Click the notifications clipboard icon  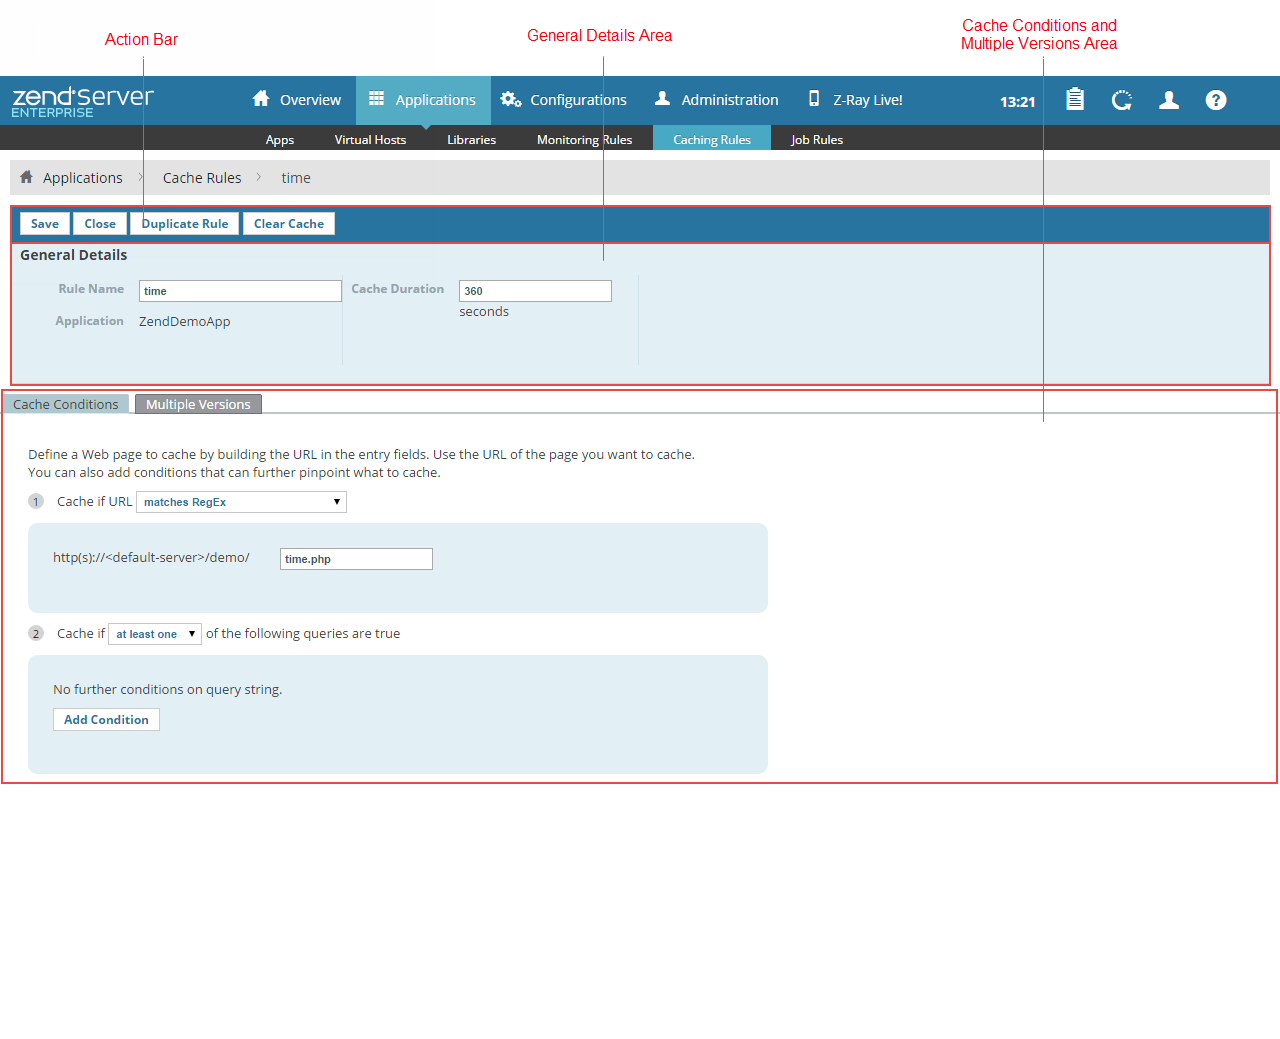pos(1075,100)
